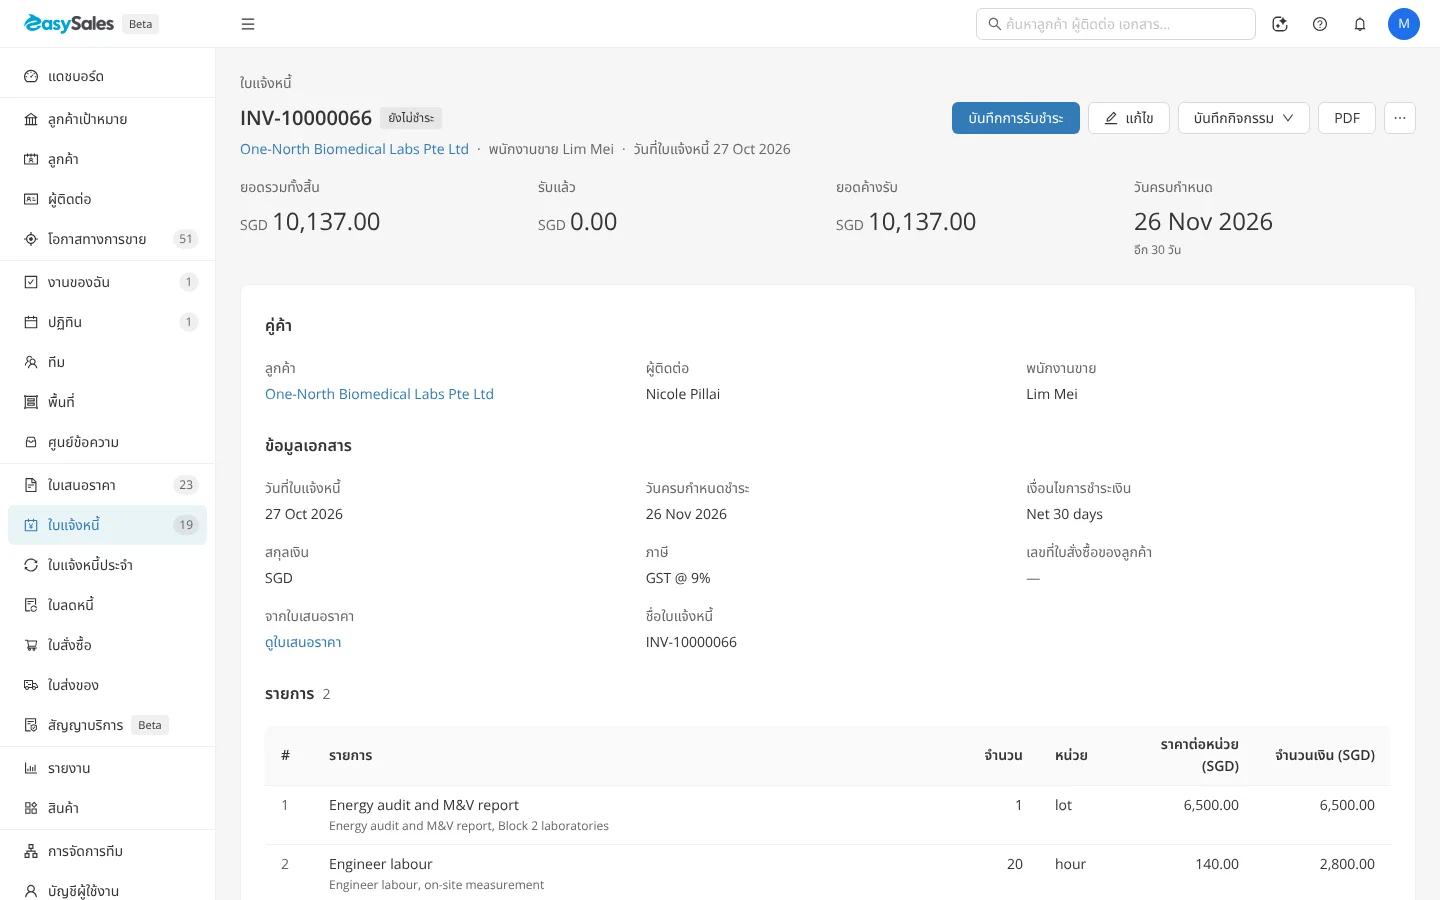Go to รายงาน reports menu item
The image size is (1440, 900).
tap(107, 768)
